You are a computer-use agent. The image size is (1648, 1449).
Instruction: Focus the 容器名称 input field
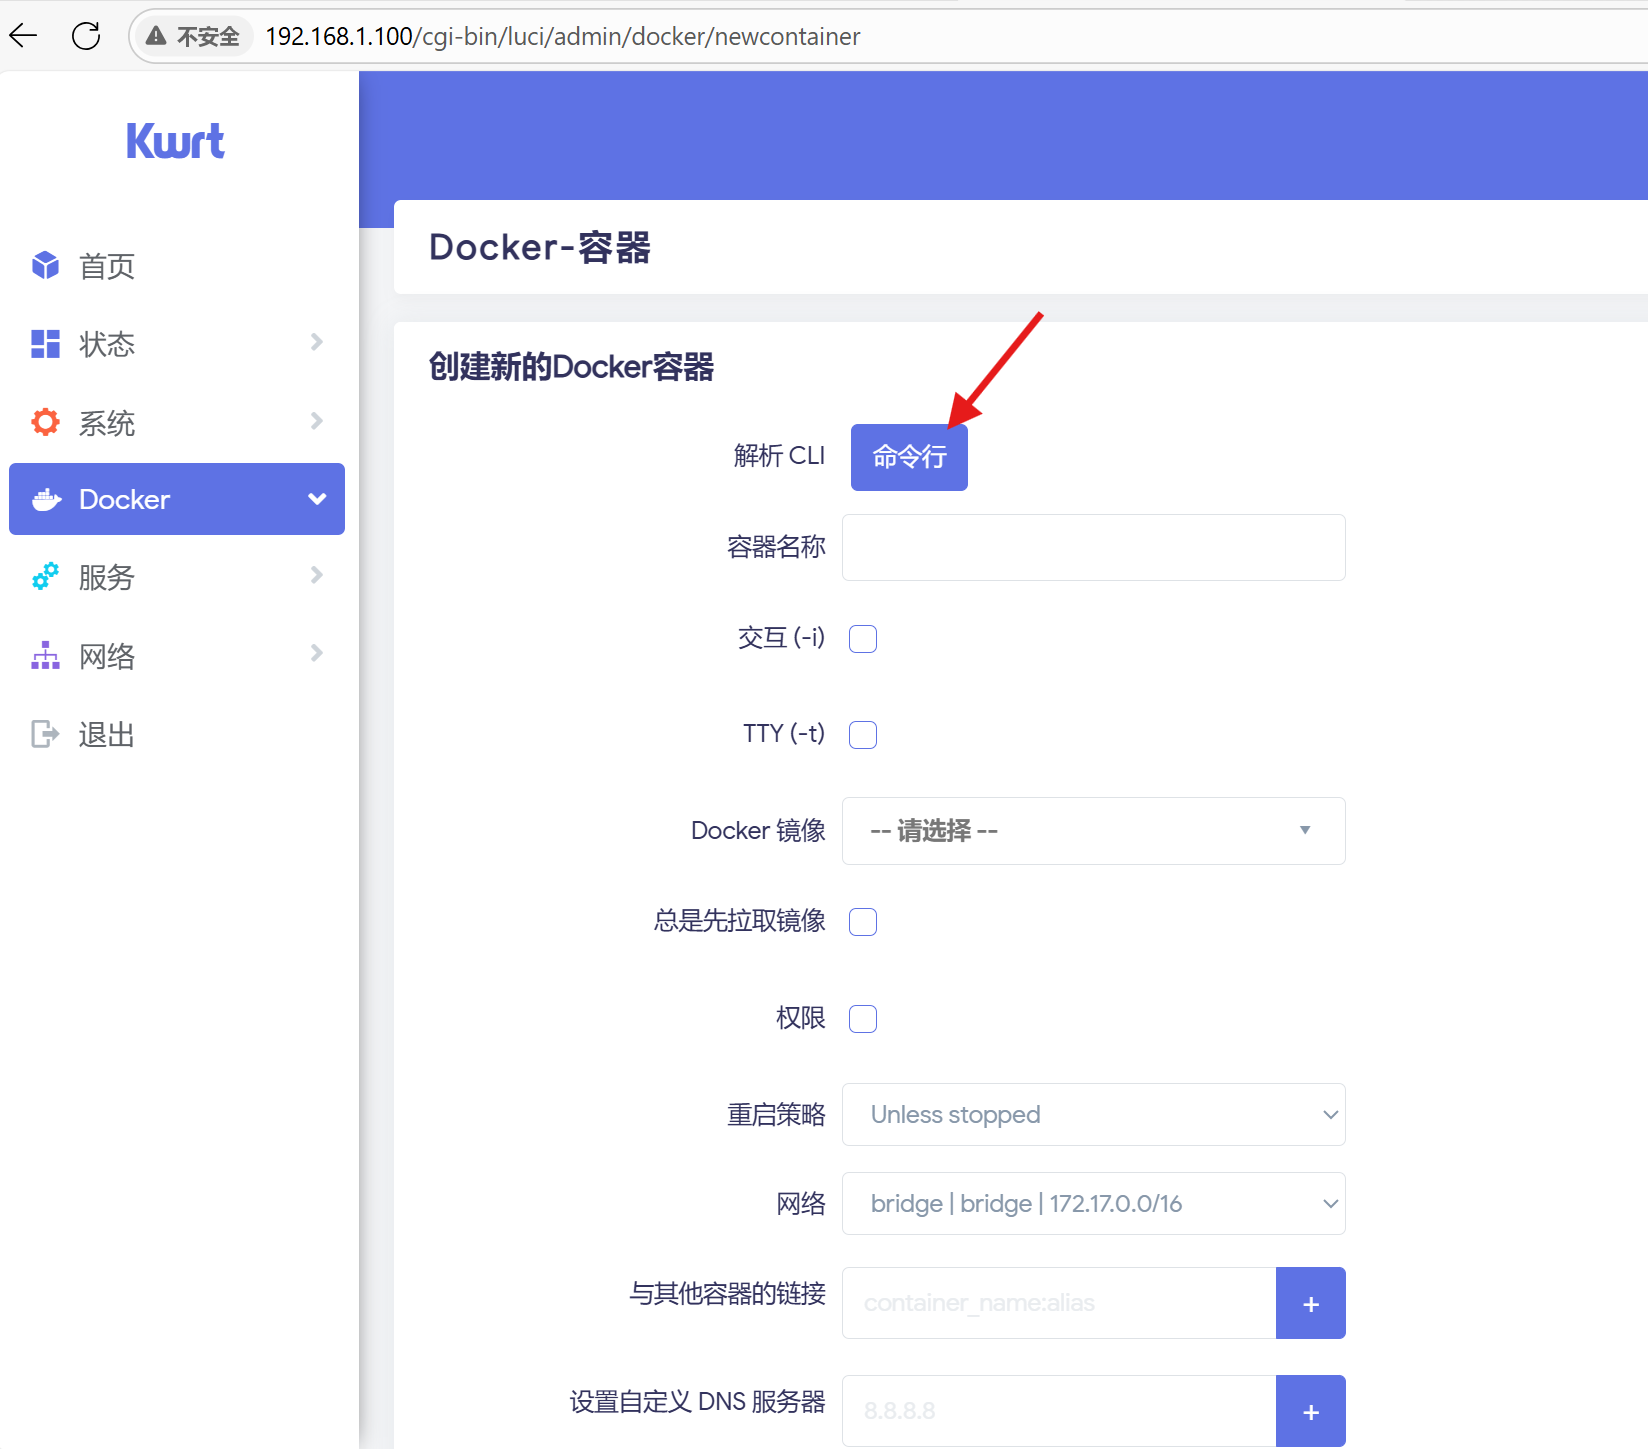pos(1094,548)
